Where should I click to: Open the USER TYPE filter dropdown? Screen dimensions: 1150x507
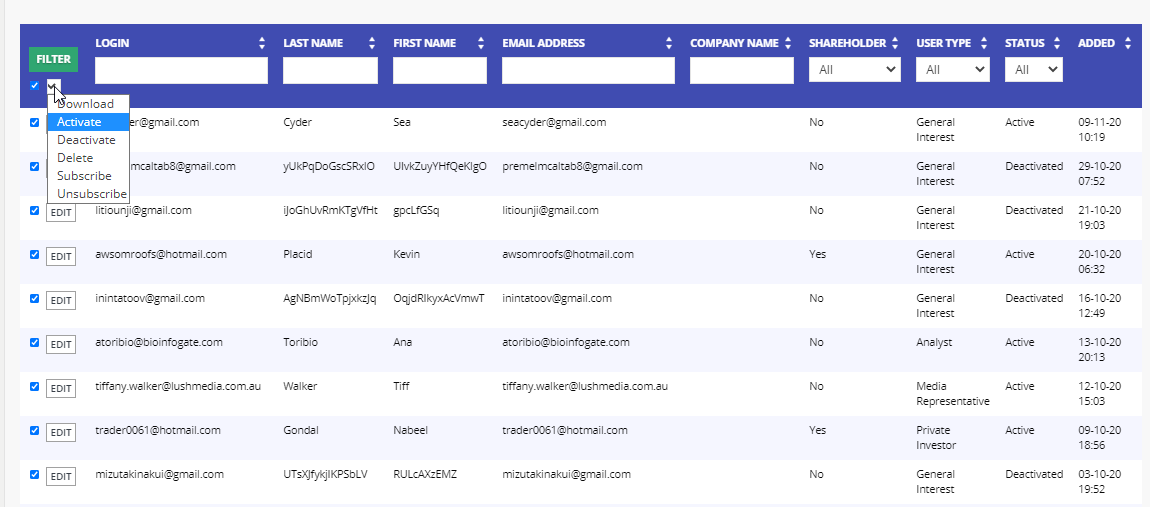pyautogui.click(x=953, y=70)
